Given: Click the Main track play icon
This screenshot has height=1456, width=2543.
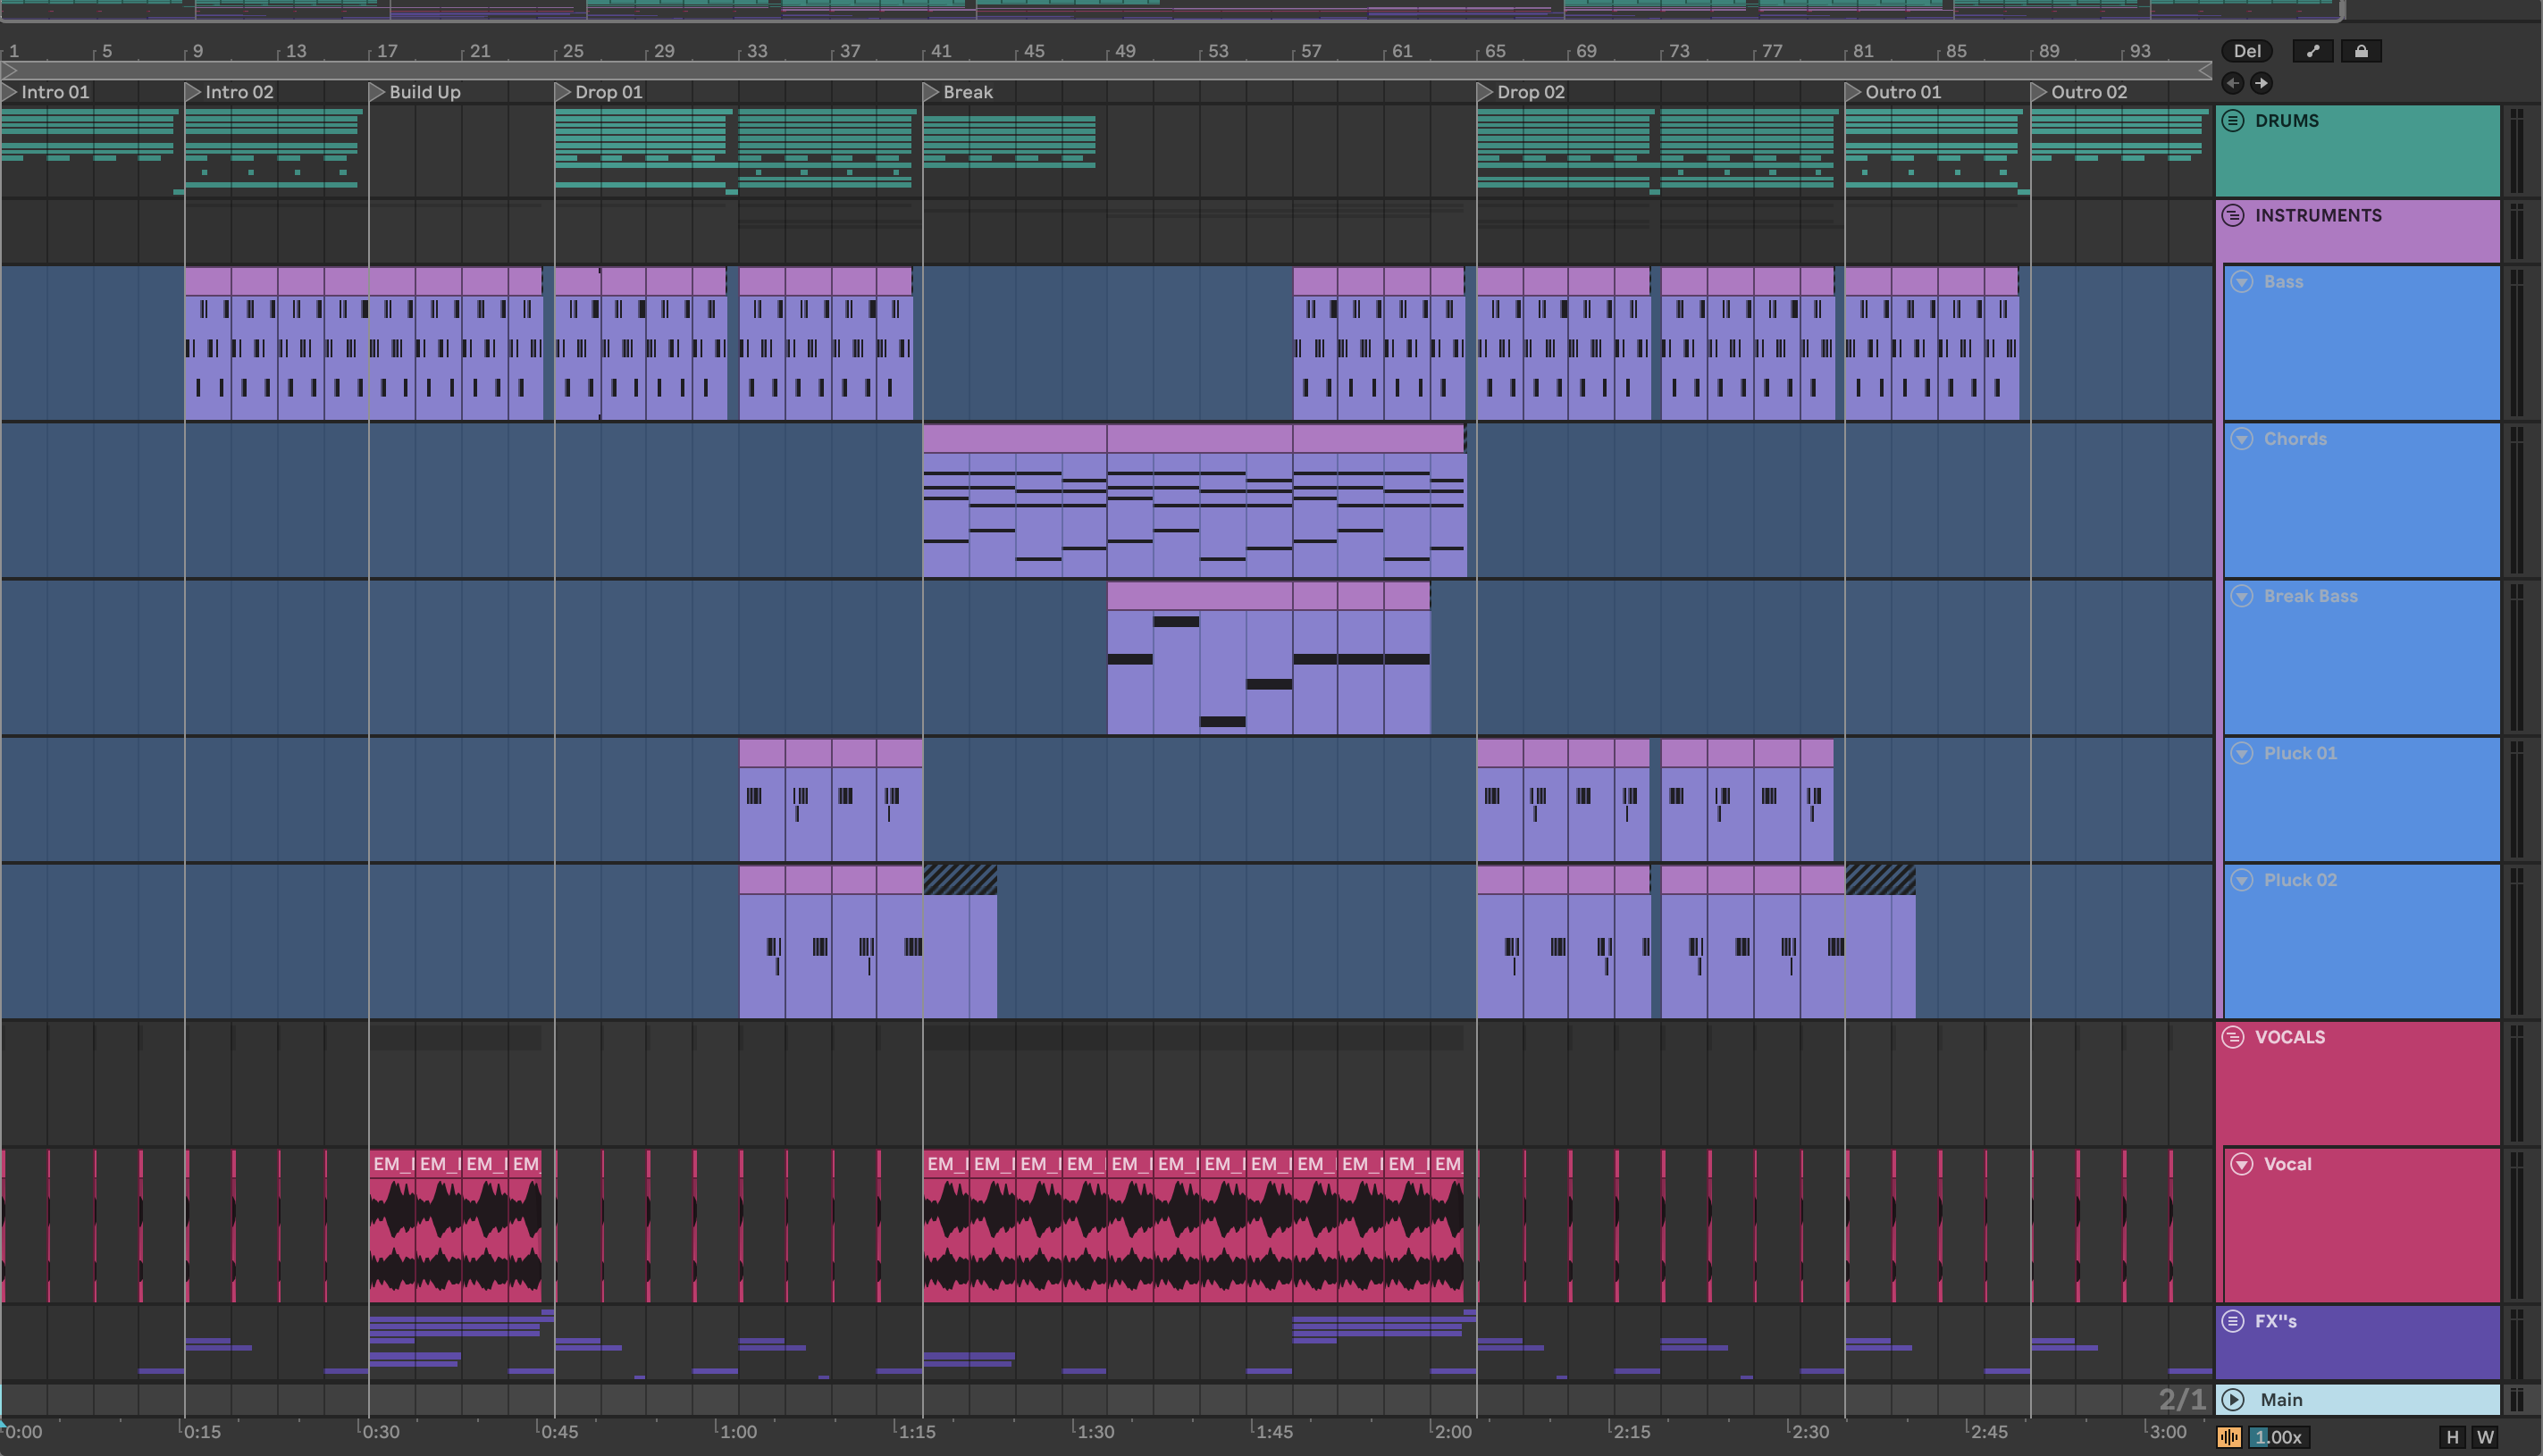Looking at the screenshot, I should (x=2233, y=1399).
